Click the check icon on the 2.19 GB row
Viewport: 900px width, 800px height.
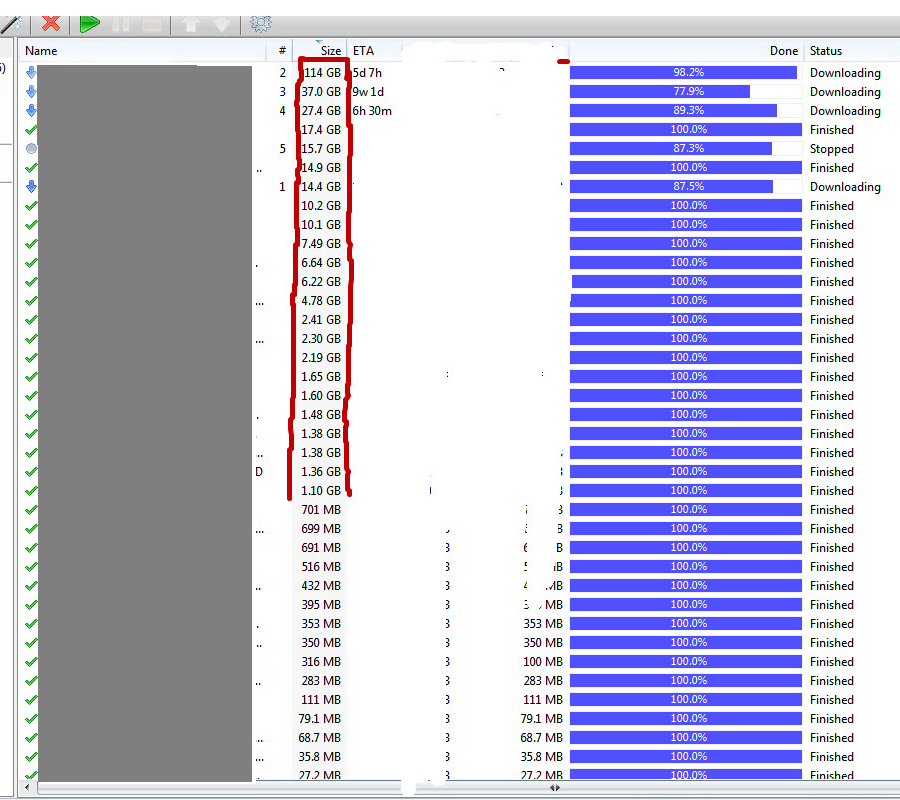click(32, 358)
